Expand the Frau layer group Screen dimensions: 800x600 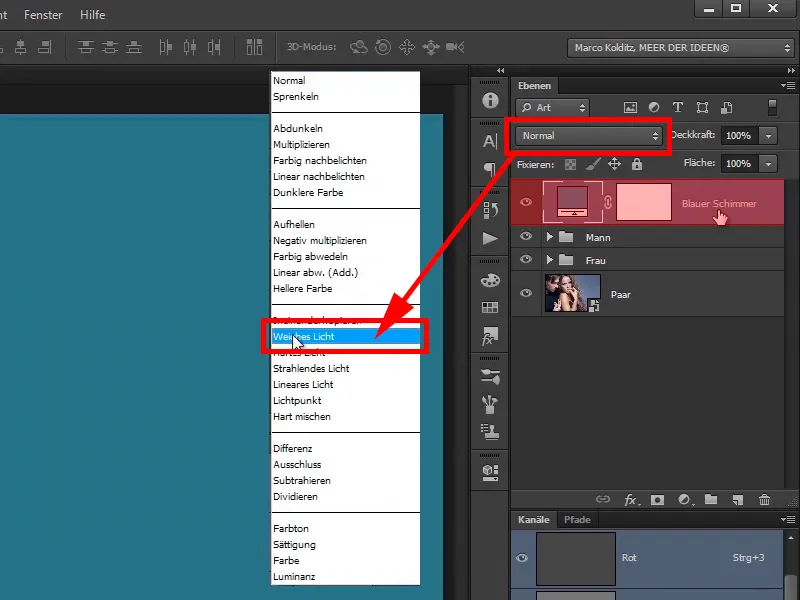click(549, 260)
